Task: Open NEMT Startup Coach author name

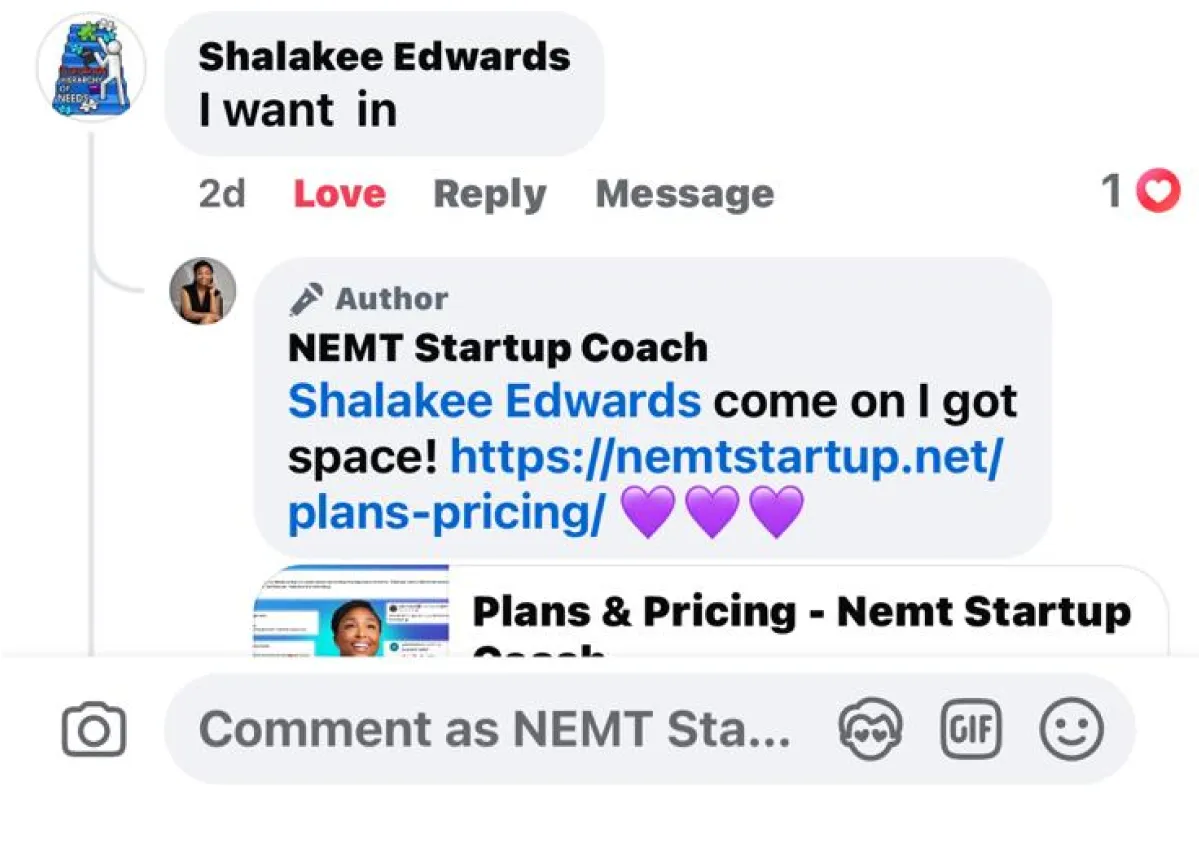Action: click(x=497, y=348)
